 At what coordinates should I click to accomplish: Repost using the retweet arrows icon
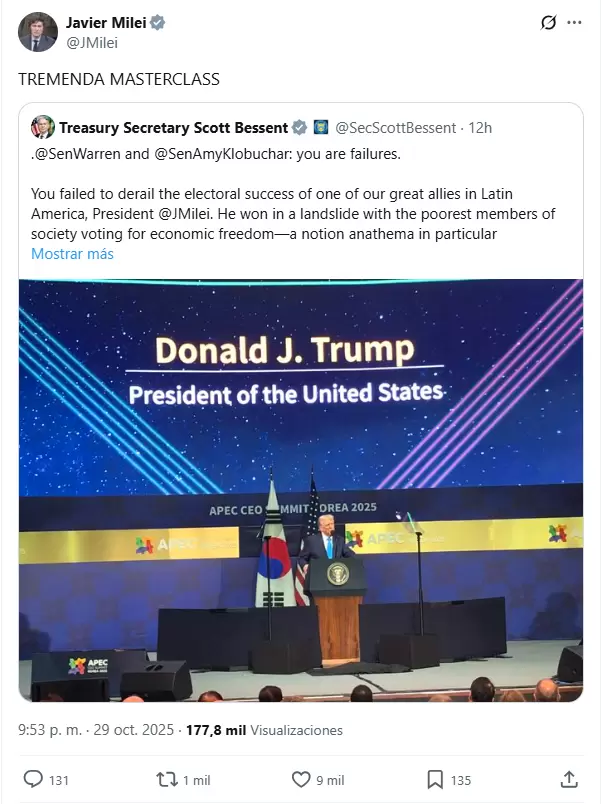(x=166, y=779)
